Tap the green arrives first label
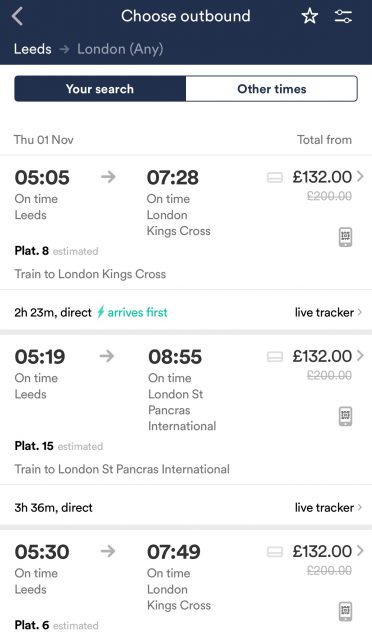 pyautogui.click(x=132, y=312)
